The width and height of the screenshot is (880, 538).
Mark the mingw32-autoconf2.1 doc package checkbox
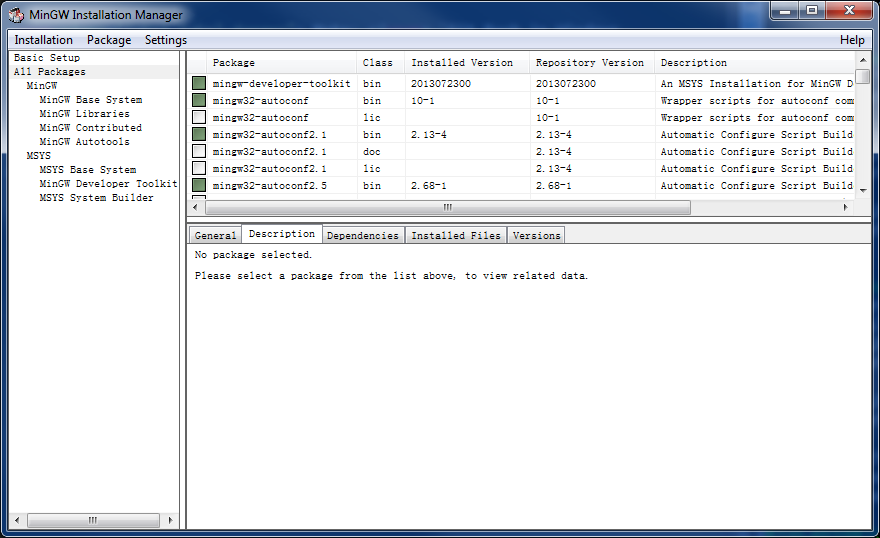click(x=199, y=151)
